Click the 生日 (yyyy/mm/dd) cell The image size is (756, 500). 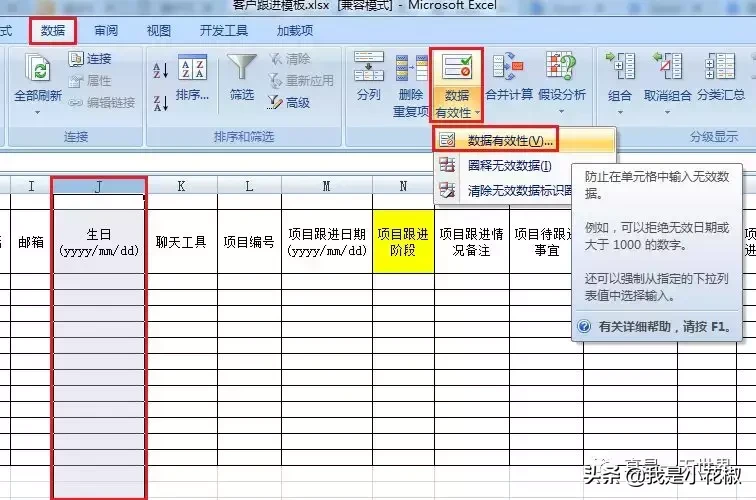99,242
